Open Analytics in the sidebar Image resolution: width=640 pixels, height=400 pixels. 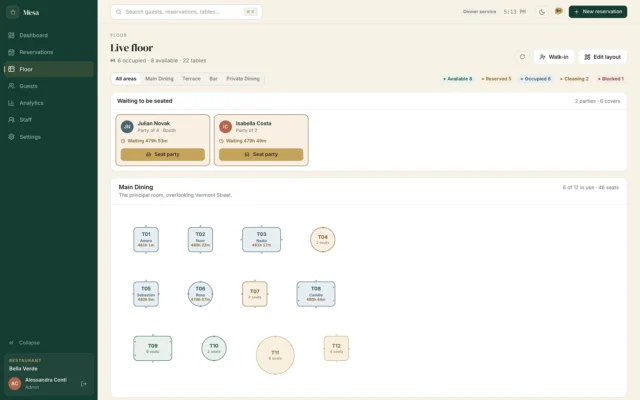tap(49, 103)
